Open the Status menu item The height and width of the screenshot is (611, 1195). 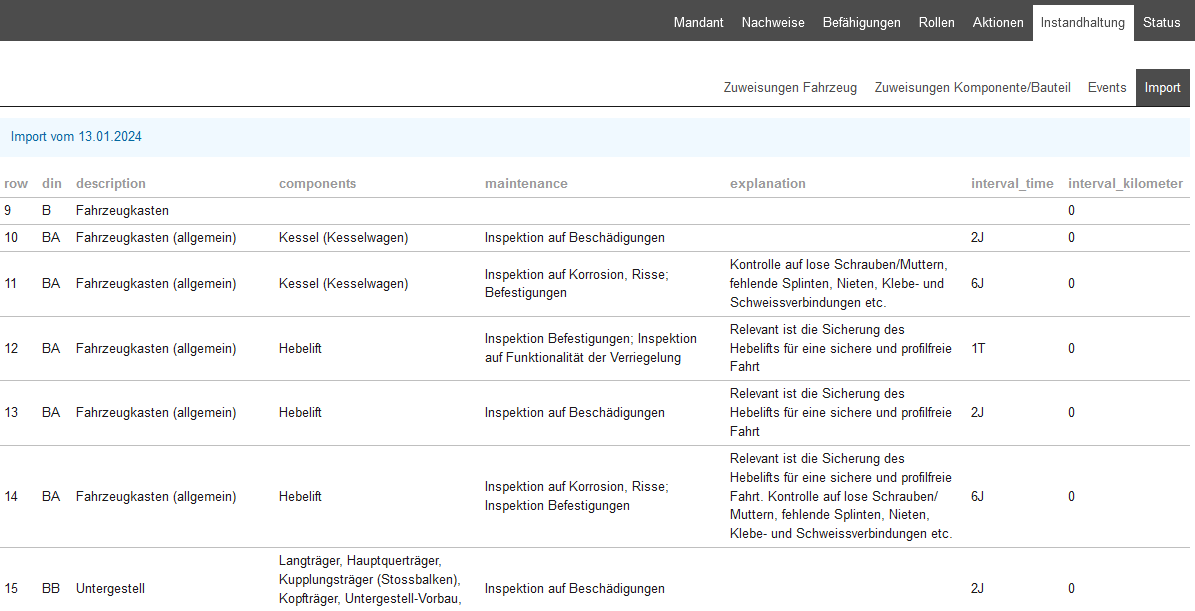point(1161,22)
